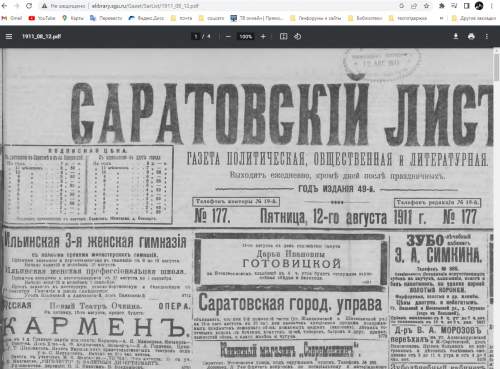This screenshot has width=500, height=369.
Task: Zoom out with the minus icon
Action: point(228,36)
